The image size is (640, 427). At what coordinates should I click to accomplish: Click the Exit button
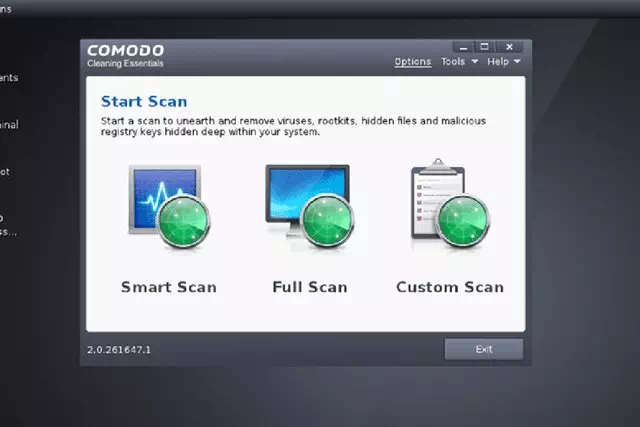click(x=484, y=349)
